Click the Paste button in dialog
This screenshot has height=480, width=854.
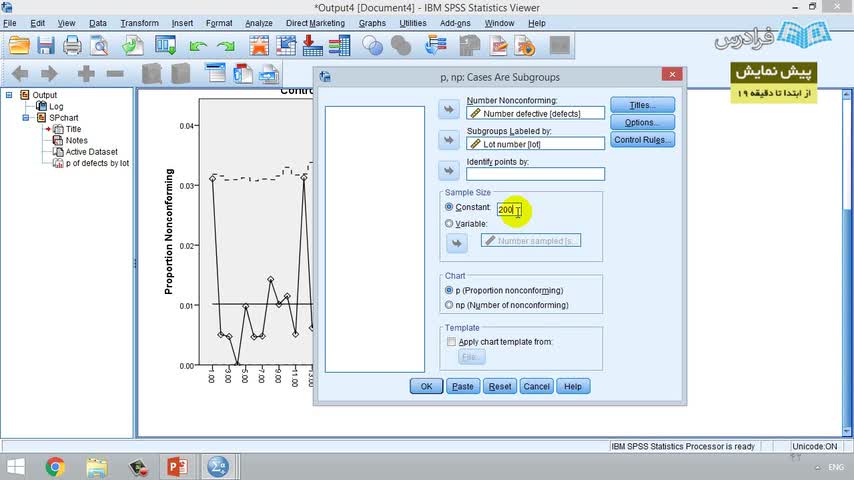[x=463, y=386]
